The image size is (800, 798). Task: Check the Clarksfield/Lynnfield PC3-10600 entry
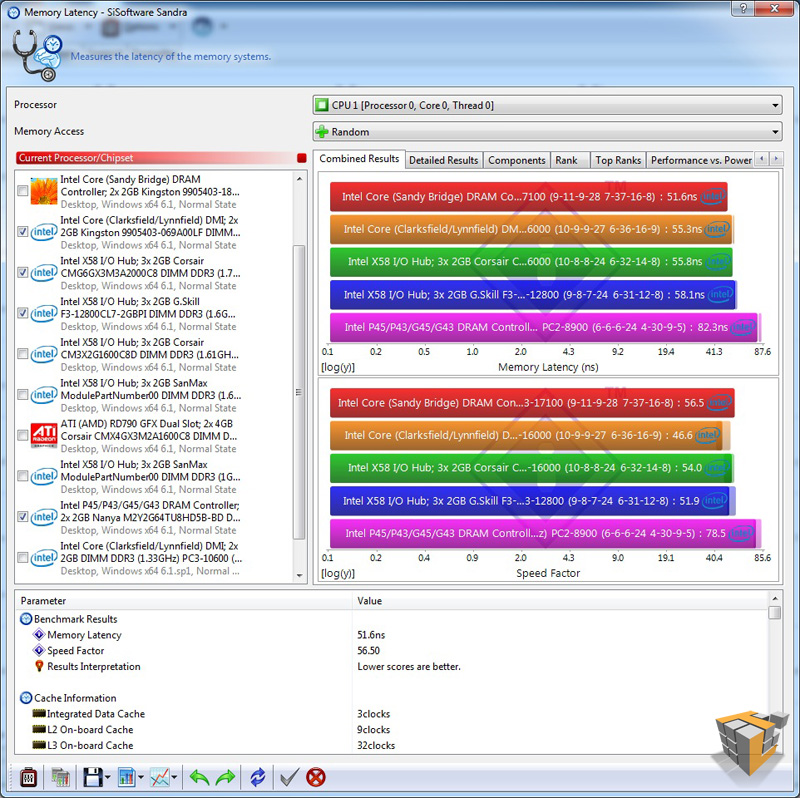[22, 557]
